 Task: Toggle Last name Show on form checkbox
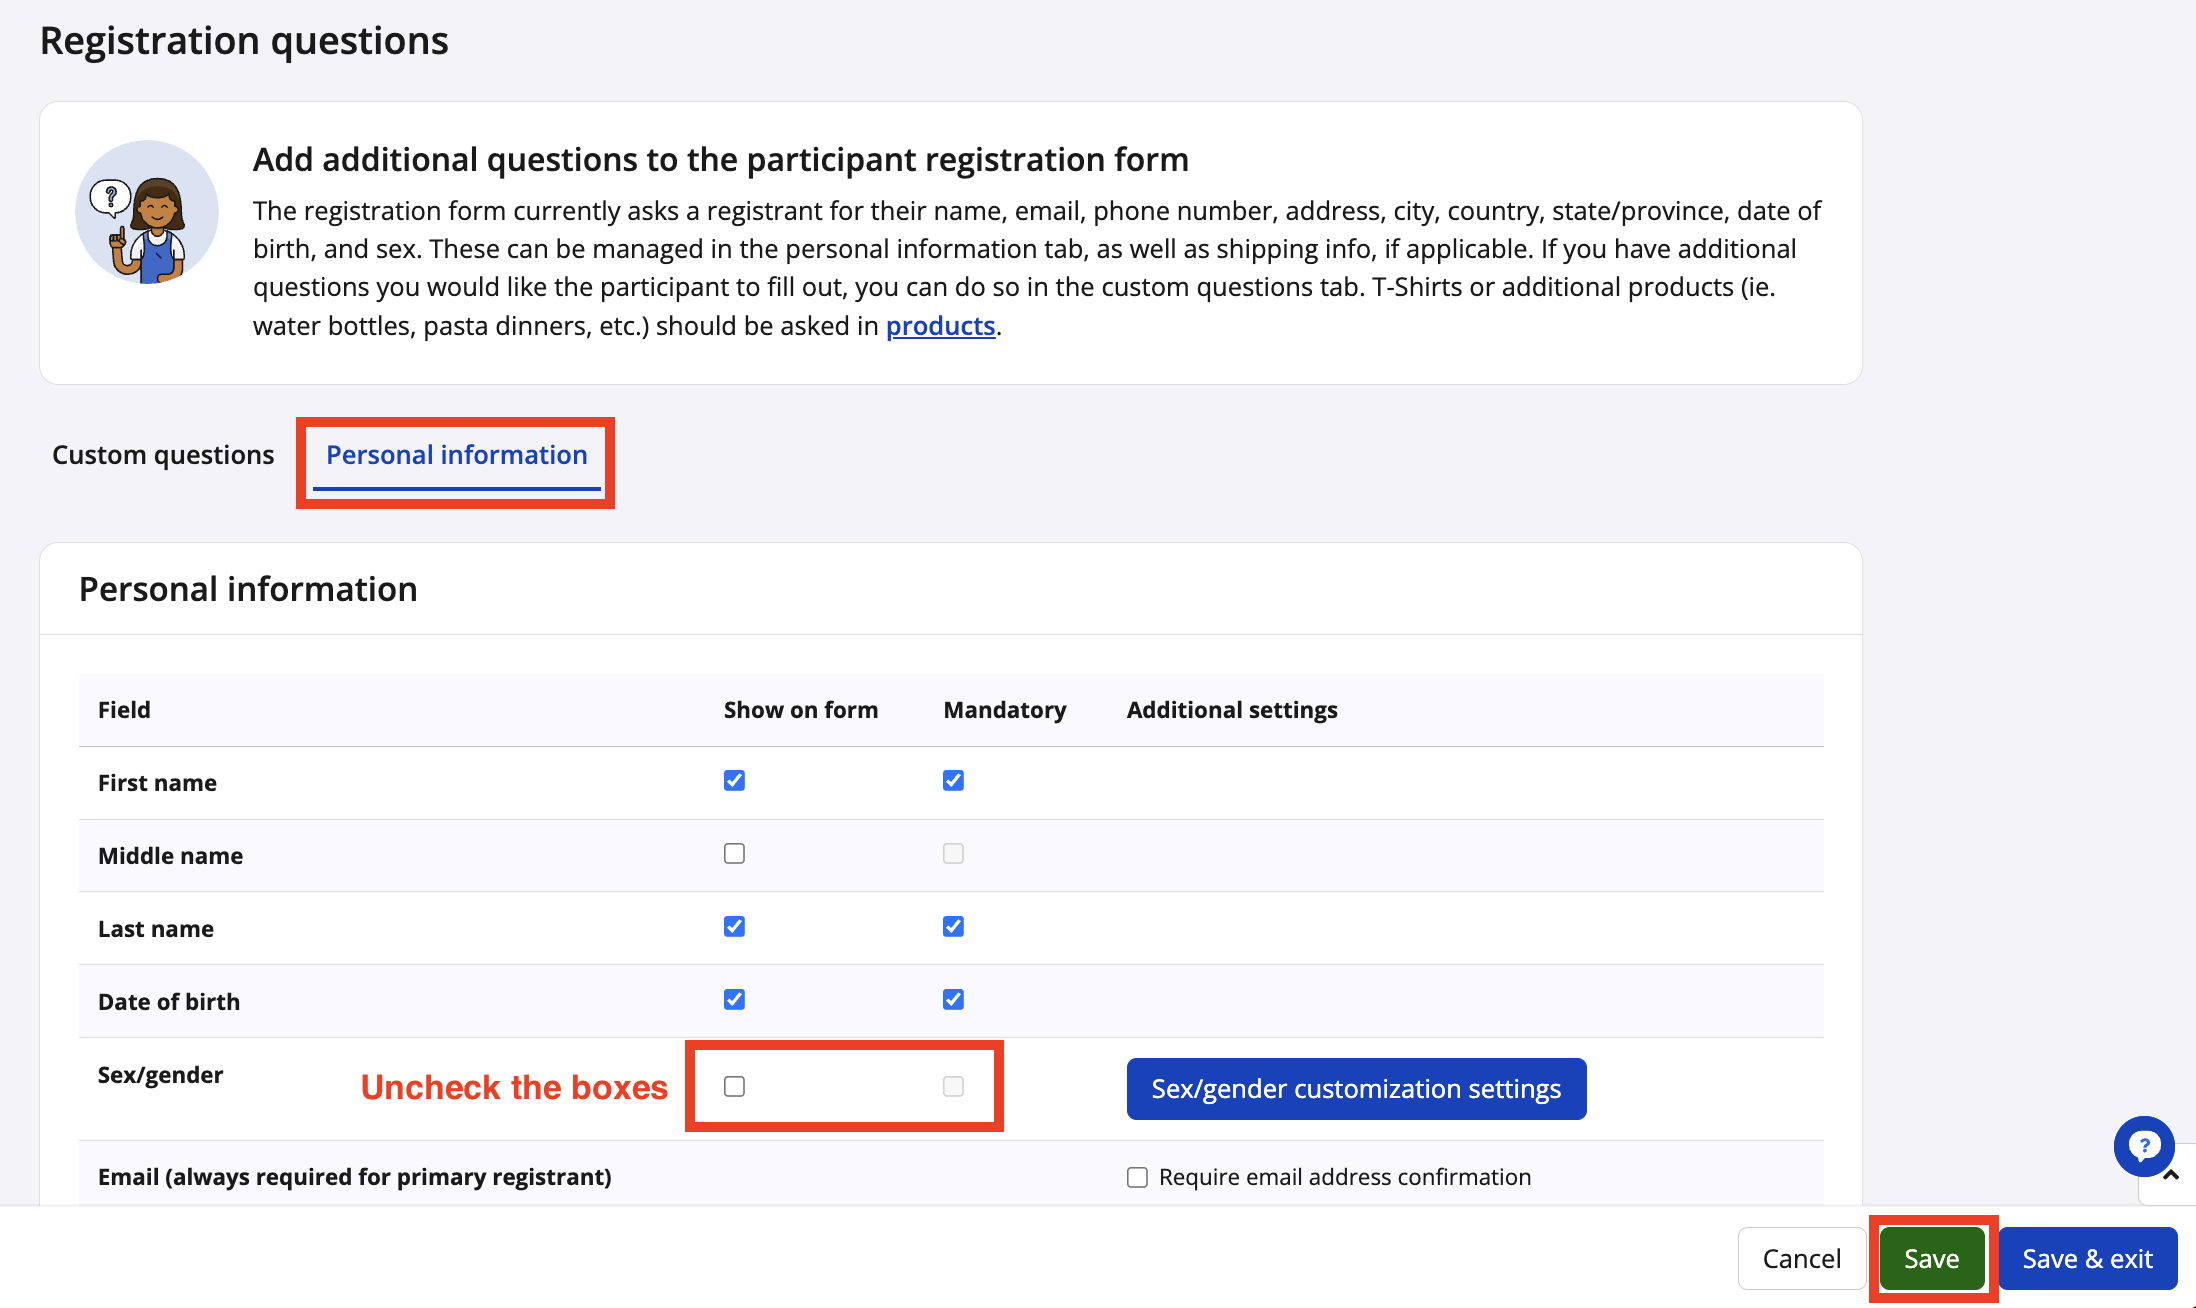(734, 927)
